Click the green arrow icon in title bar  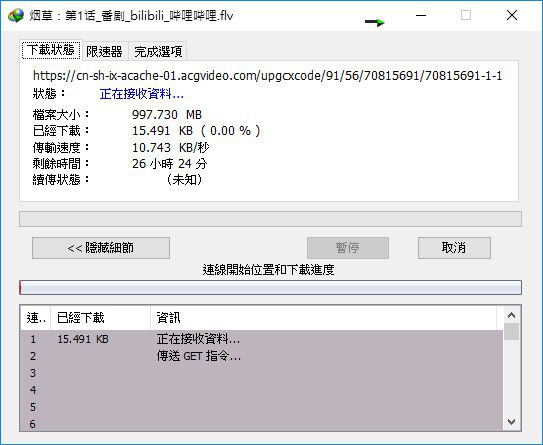pyautogui.click(x=375, y=22)
